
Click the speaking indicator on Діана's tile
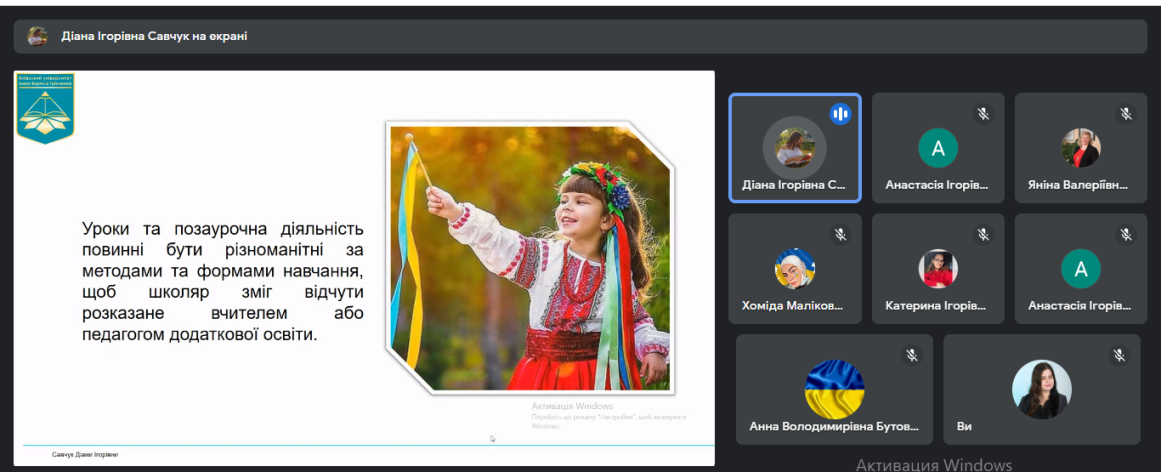tap(840, 114)
